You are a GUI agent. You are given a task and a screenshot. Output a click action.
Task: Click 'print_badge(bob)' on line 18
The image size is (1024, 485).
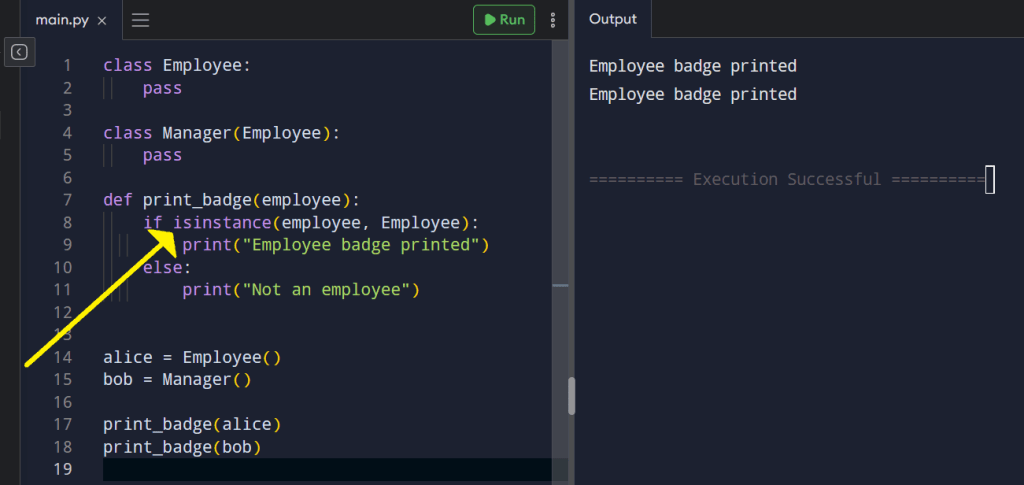pos(182,448)
